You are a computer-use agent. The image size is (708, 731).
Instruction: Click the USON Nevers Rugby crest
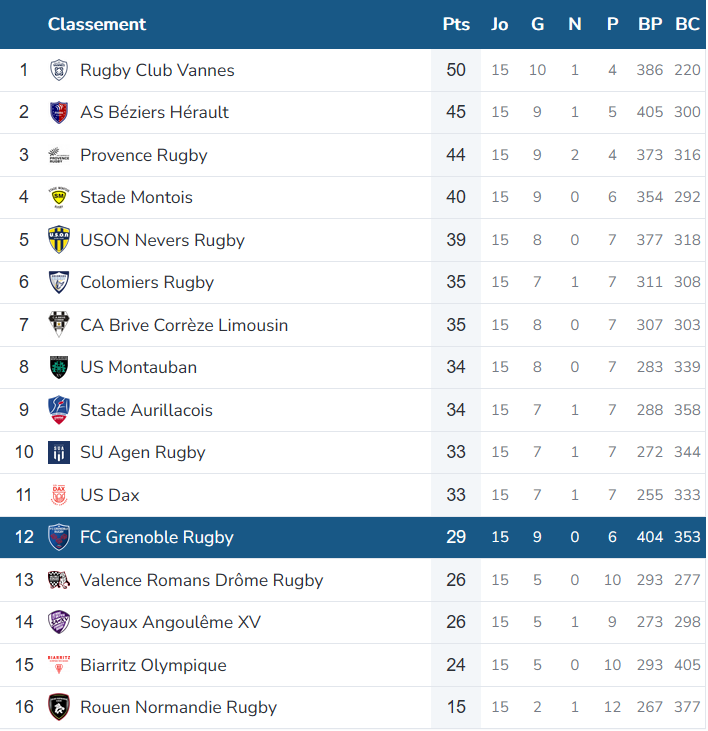[x=59, y=240]
